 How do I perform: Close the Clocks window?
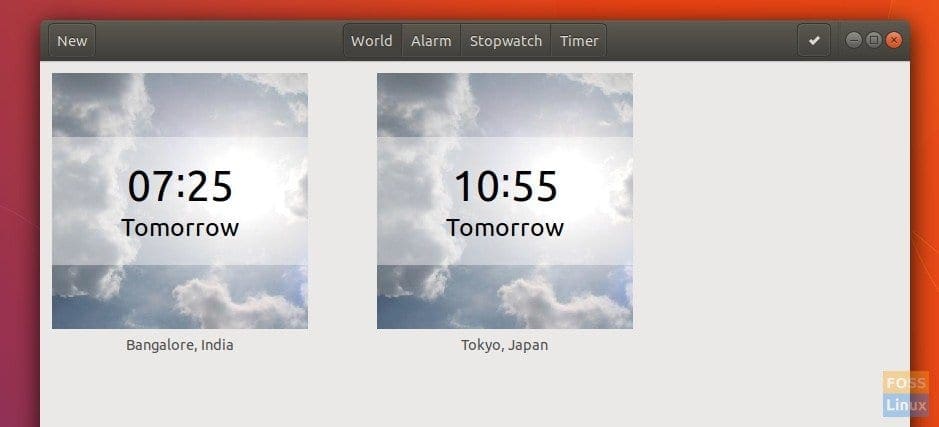894,40
